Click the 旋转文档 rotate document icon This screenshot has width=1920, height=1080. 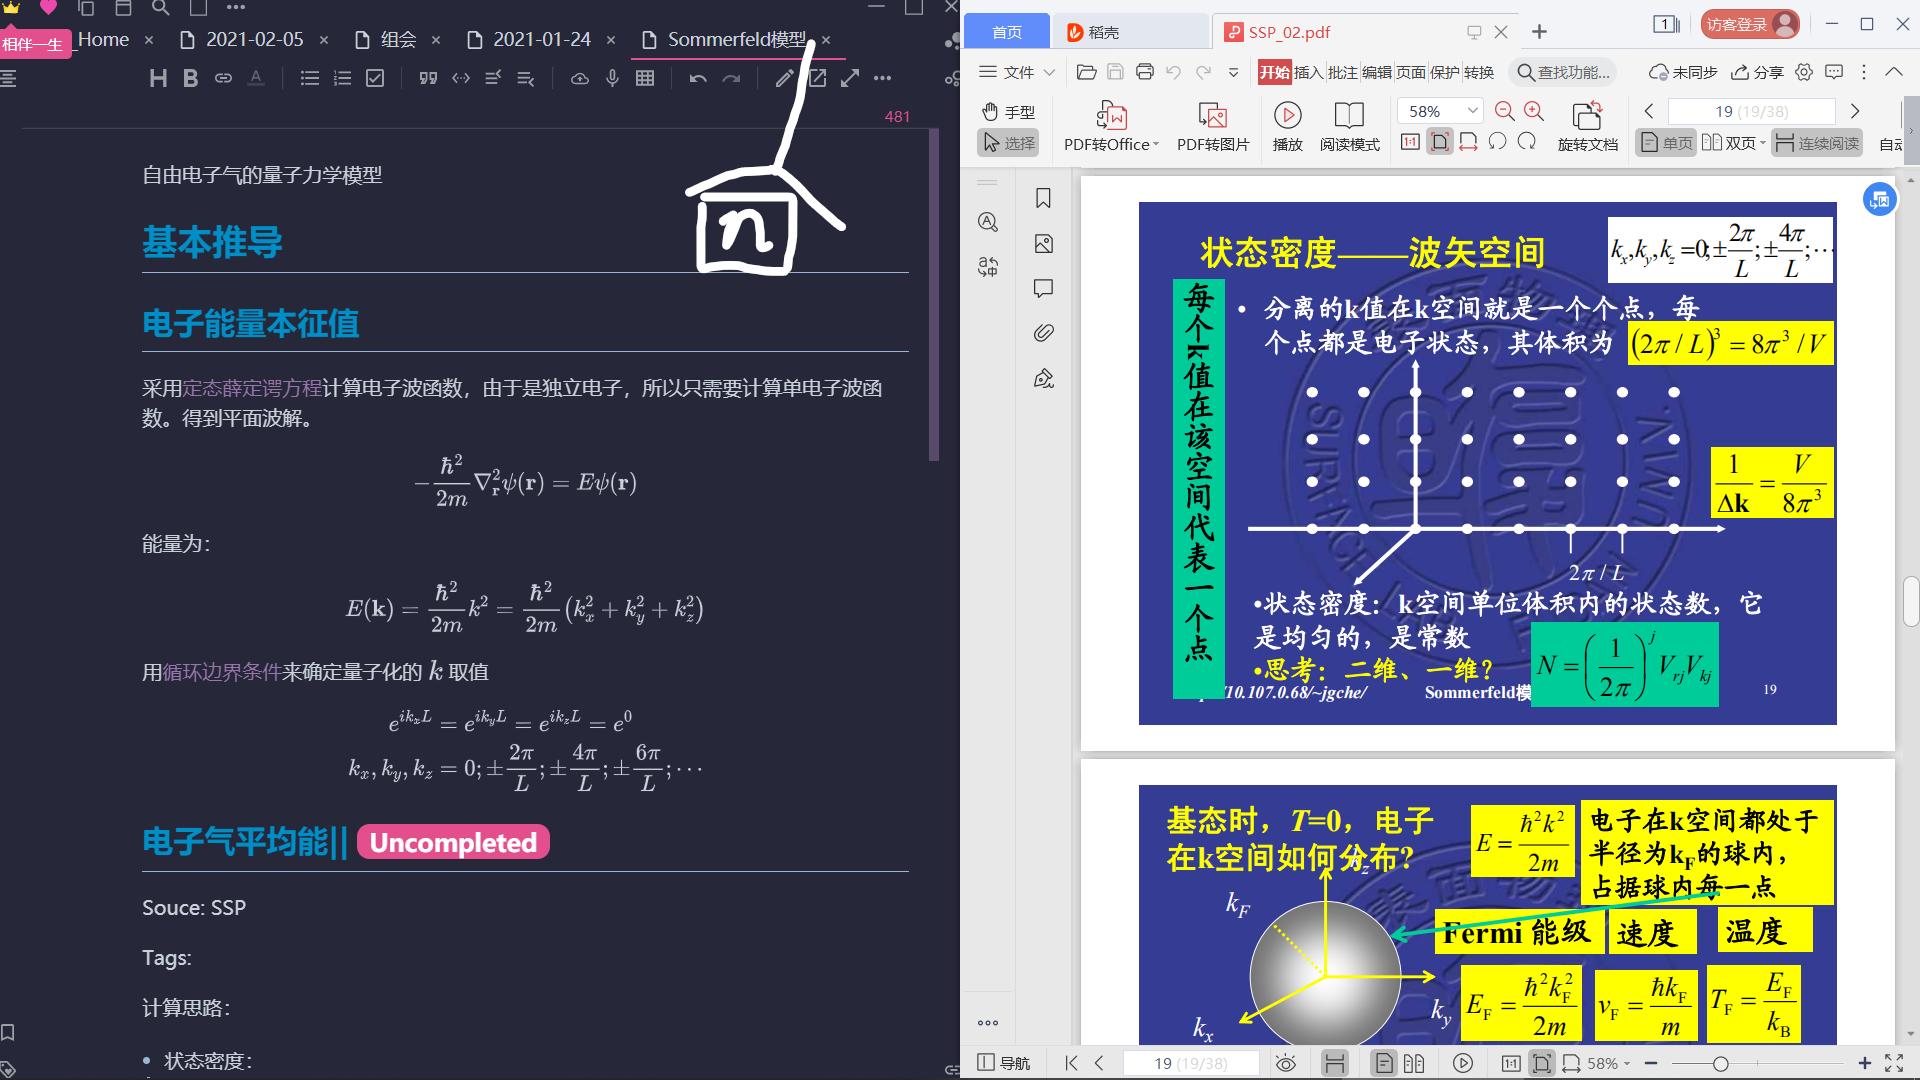point(1587,116)
